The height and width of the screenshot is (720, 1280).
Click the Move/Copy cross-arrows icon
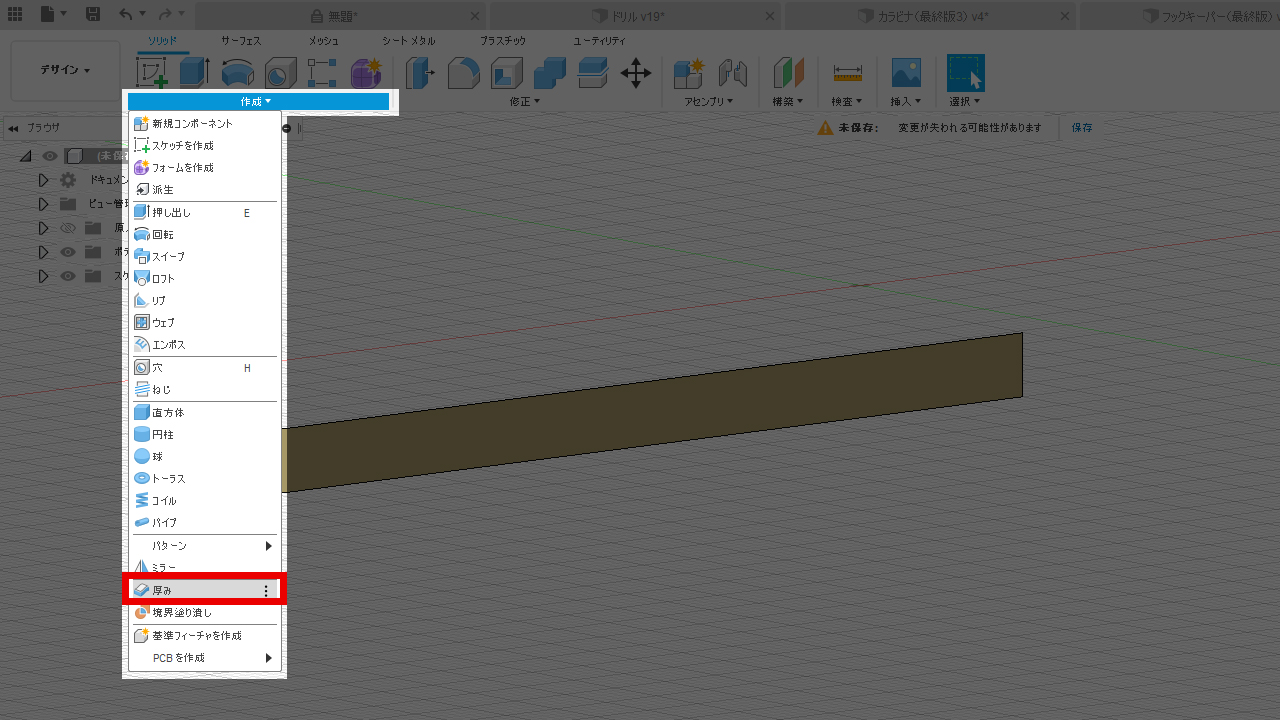click(x=636, y=73)
